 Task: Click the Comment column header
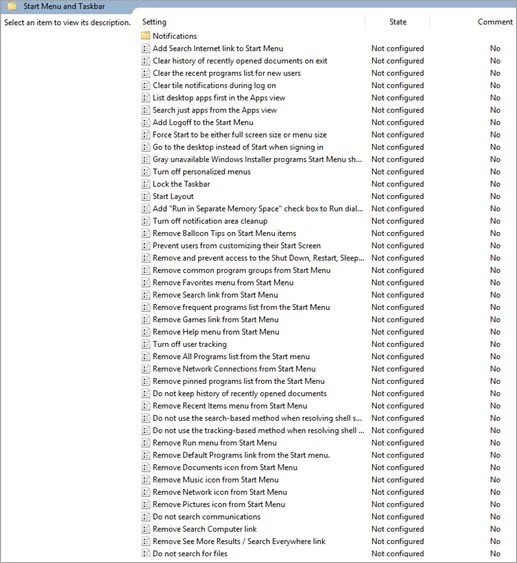pyautogui.click(x=495, y=22)
